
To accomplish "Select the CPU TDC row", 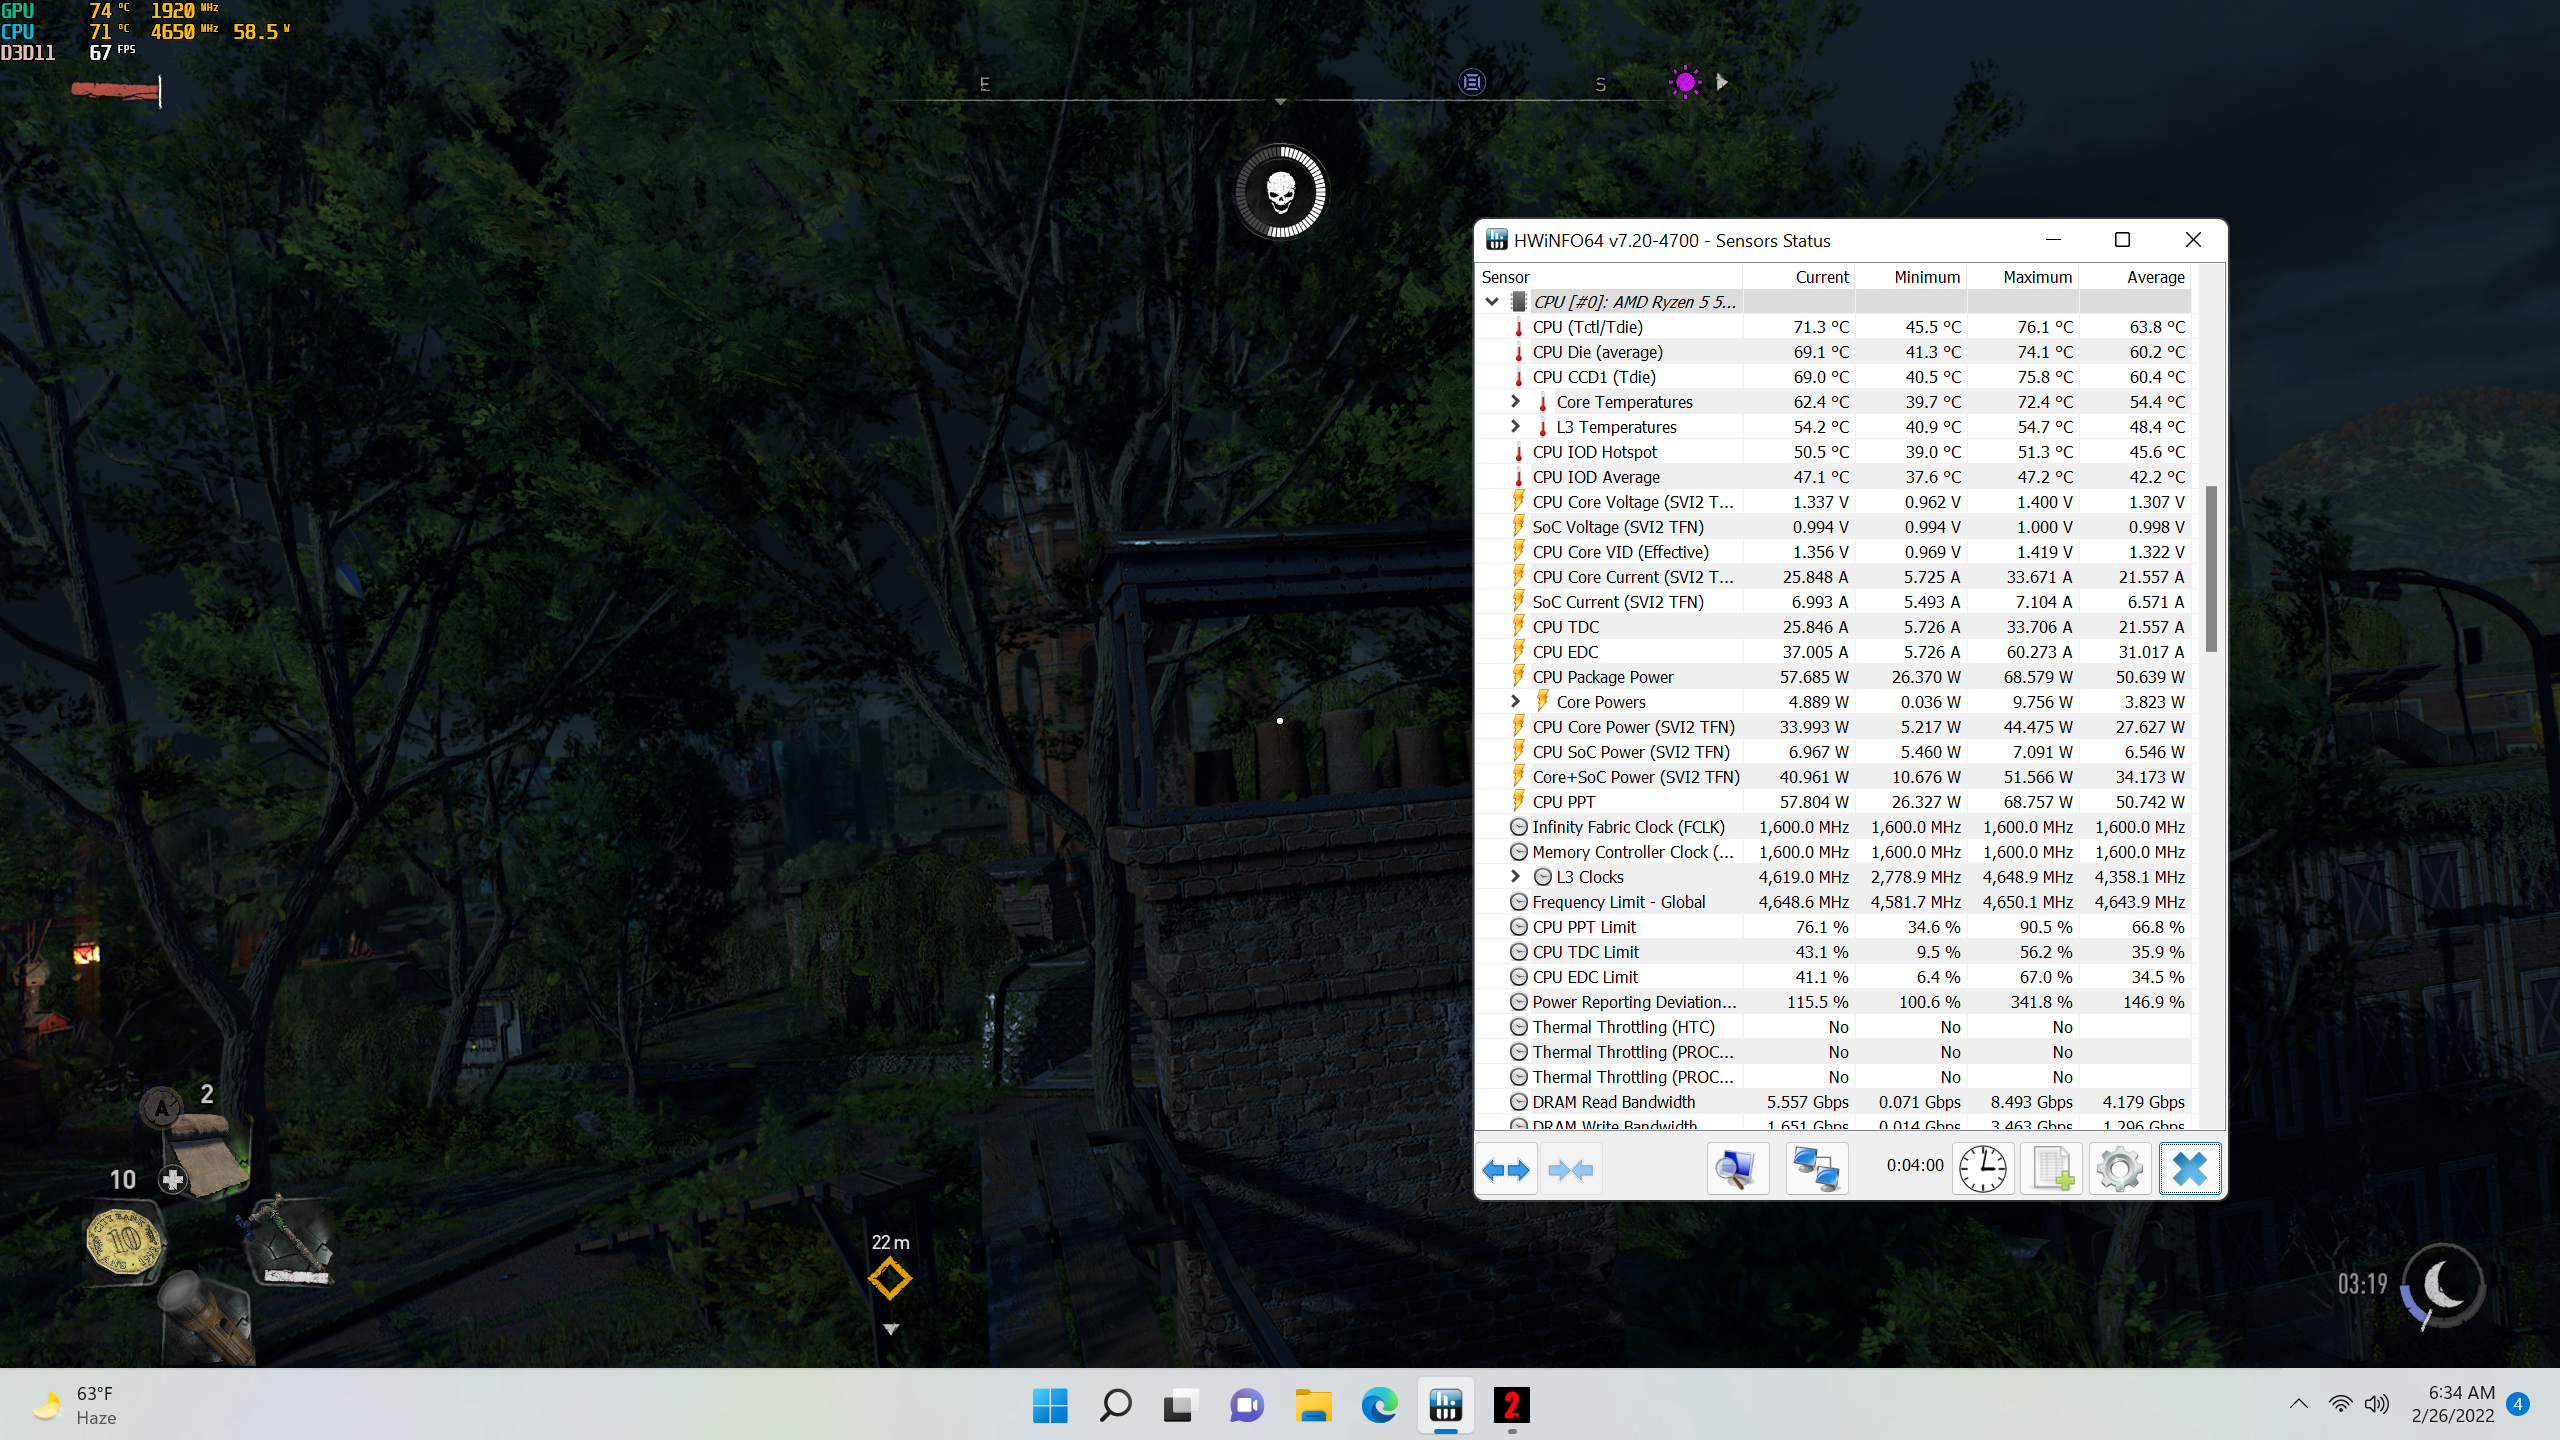I will (x=1834, y=627).
